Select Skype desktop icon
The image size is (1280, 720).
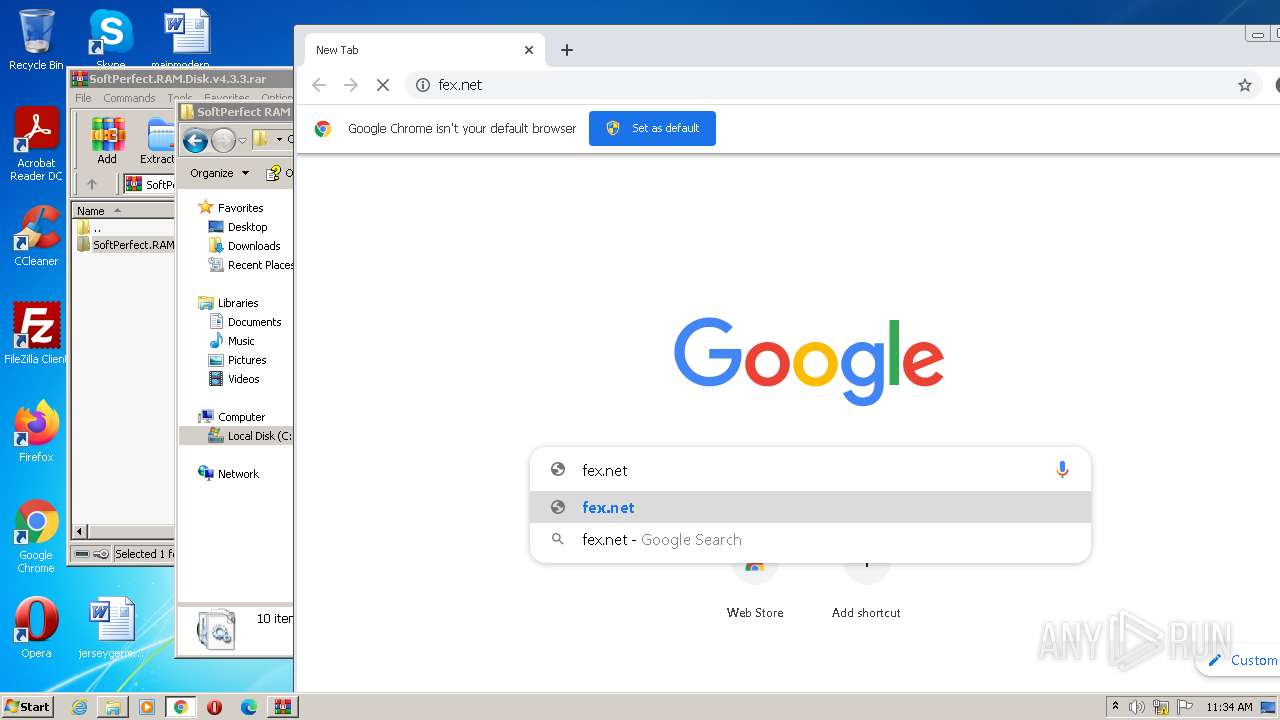[x=111, y=37]
